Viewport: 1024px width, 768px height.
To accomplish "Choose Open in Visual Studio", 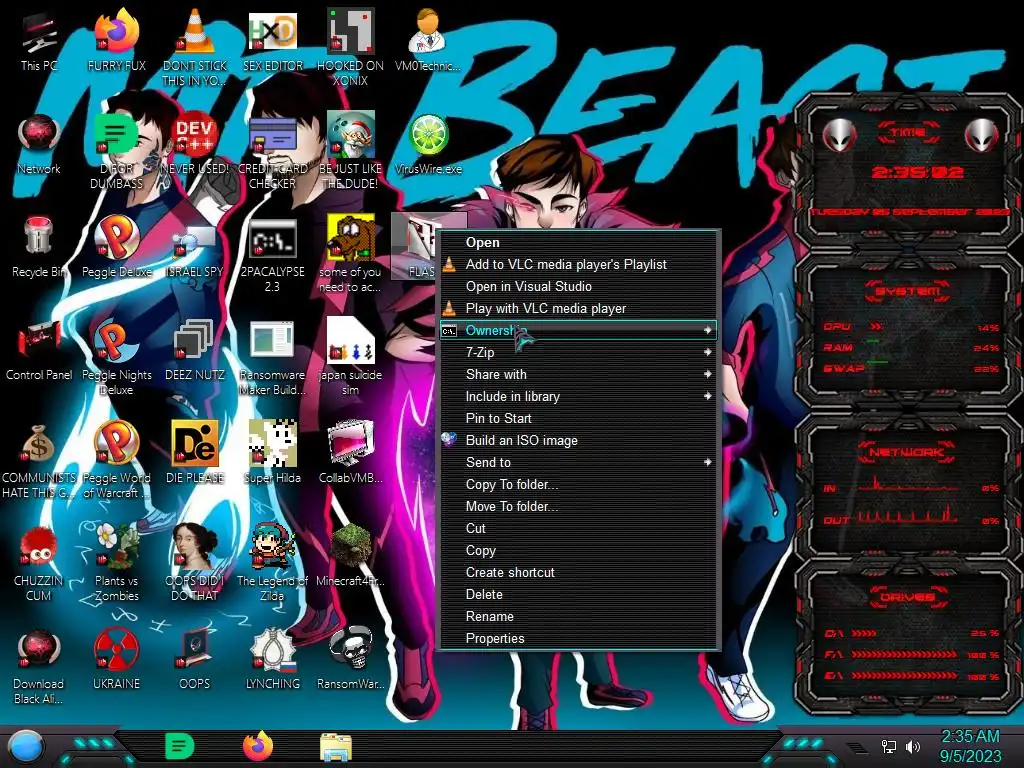I will point(579,287).
